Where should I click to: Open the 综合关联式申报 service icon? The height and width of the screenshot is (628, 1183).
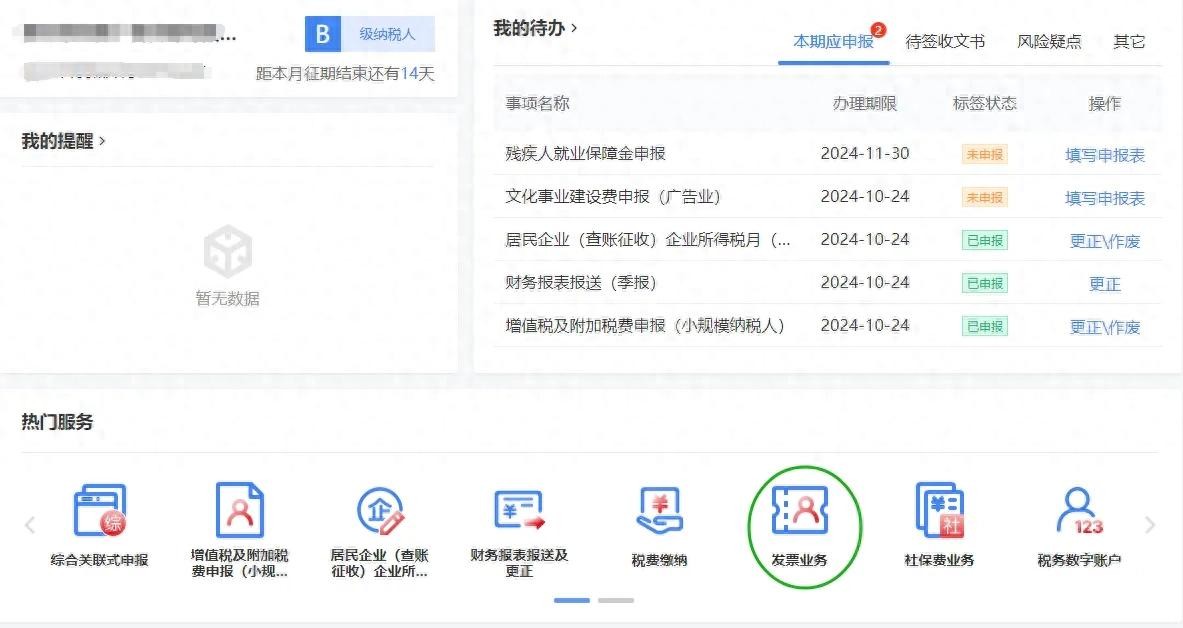coord(99,513)
